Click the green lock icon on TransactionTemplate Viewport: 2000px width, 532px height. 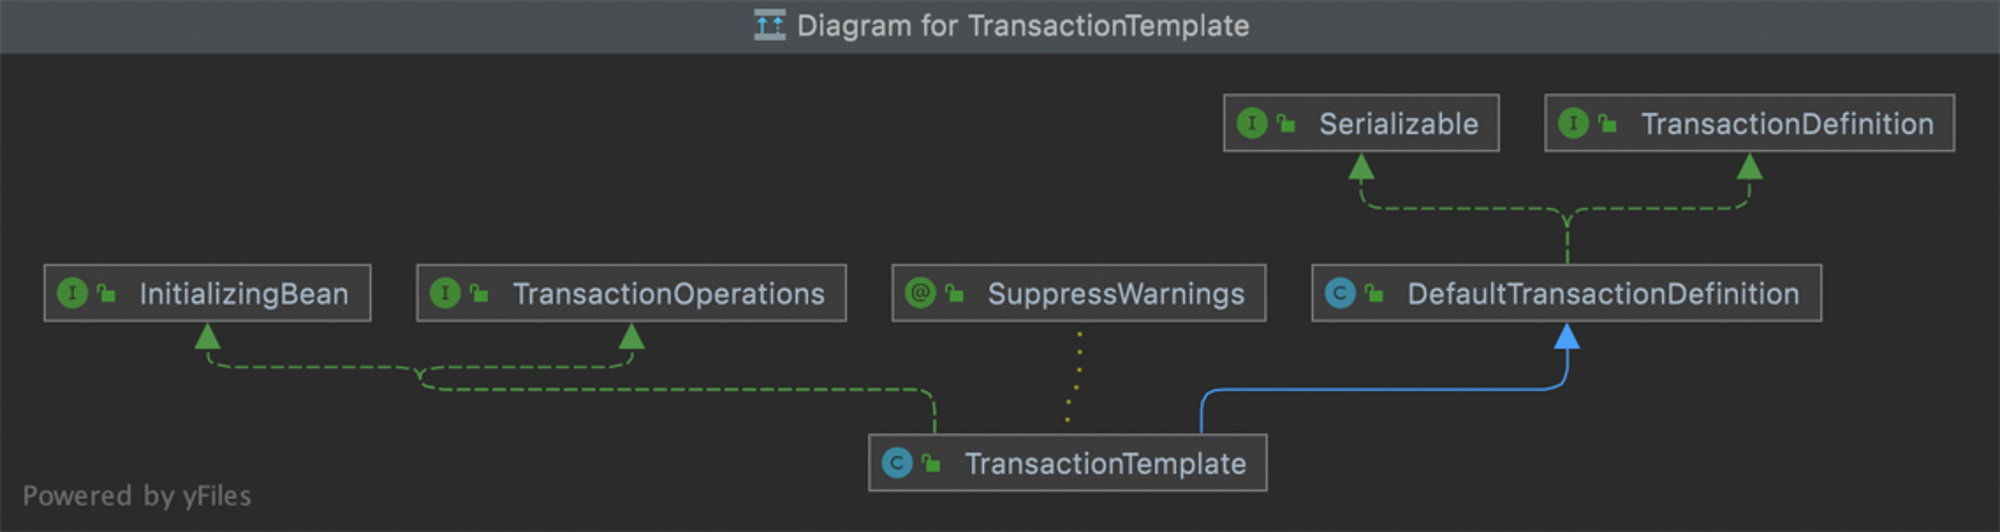click(931, 463)
